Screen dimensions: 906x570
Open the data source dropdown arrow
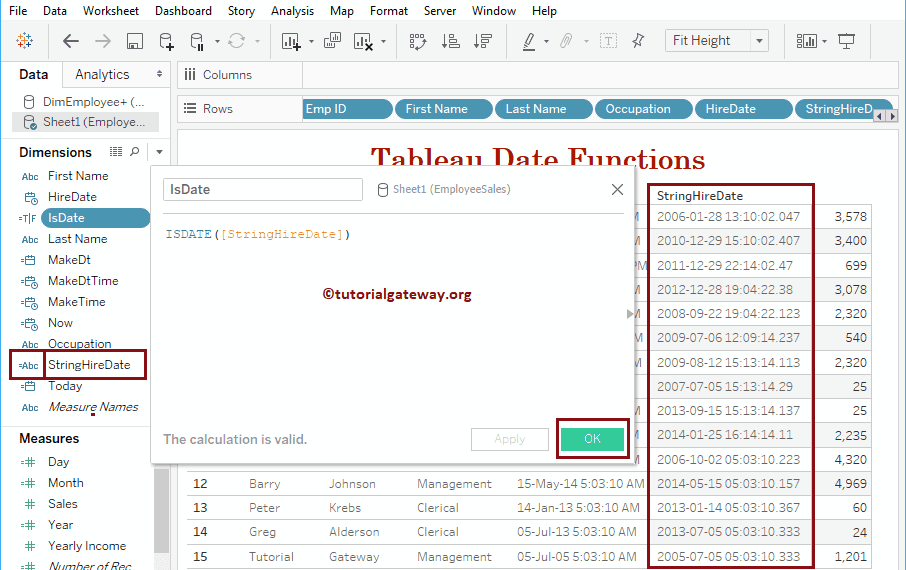217,42
